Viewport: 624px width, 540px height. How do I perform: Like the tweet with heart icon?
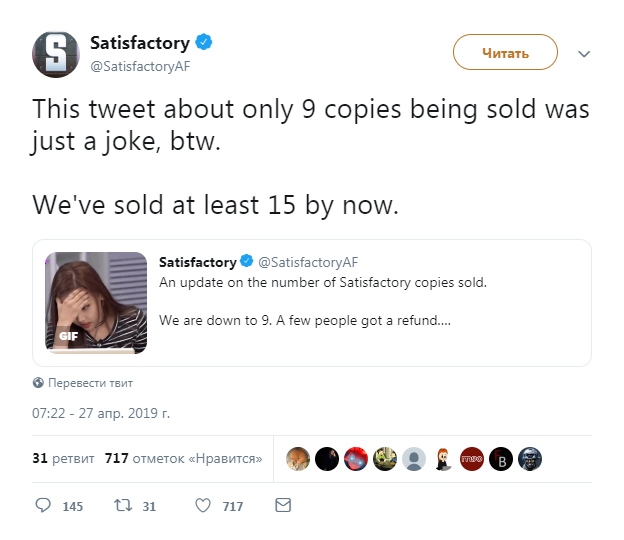point(203,506)
